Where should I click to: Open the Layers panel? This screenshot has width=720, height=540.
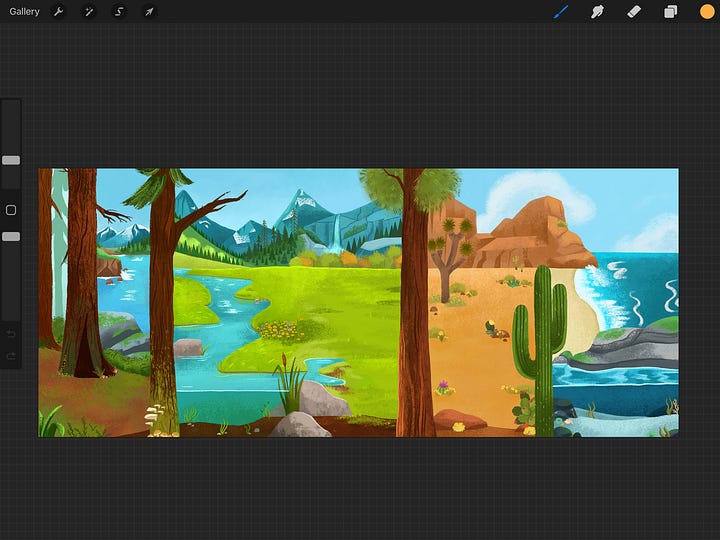click(670, 11)
